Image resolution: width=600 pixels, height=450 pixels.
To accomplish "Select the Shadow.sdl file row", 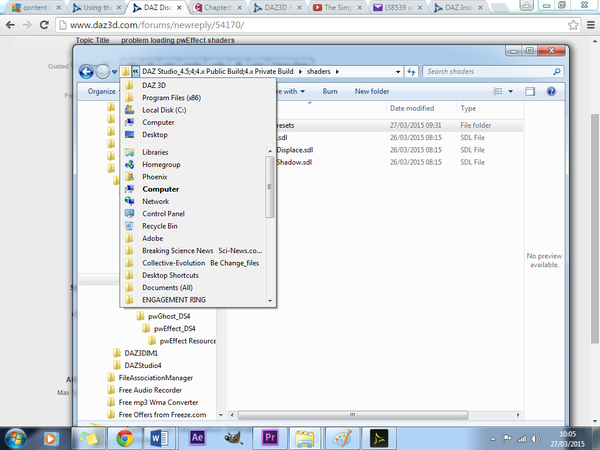I will pyautogui.click(x=399, y=162).
